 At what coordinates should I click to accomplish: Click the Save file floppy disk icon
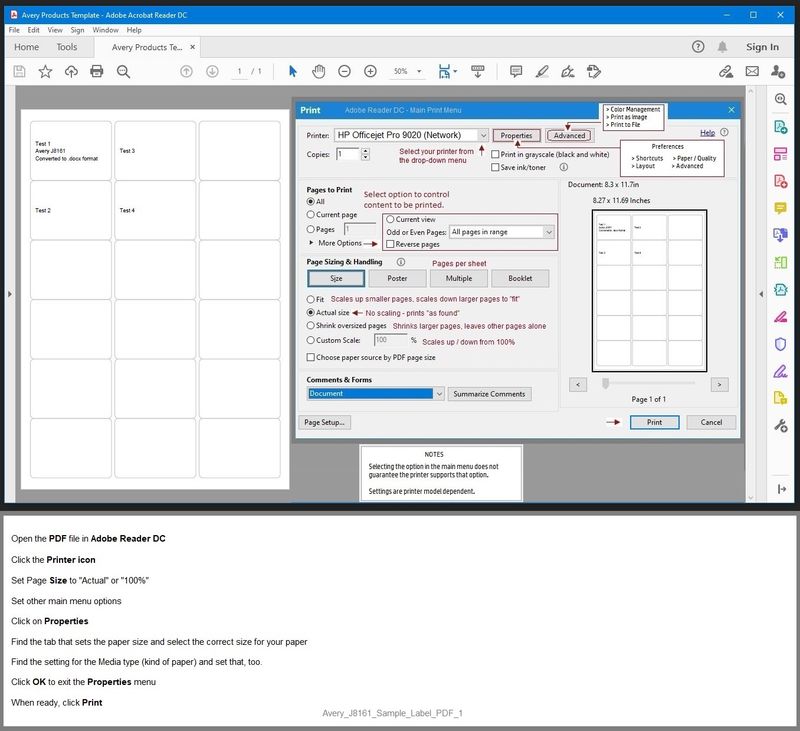click(19, 72)
